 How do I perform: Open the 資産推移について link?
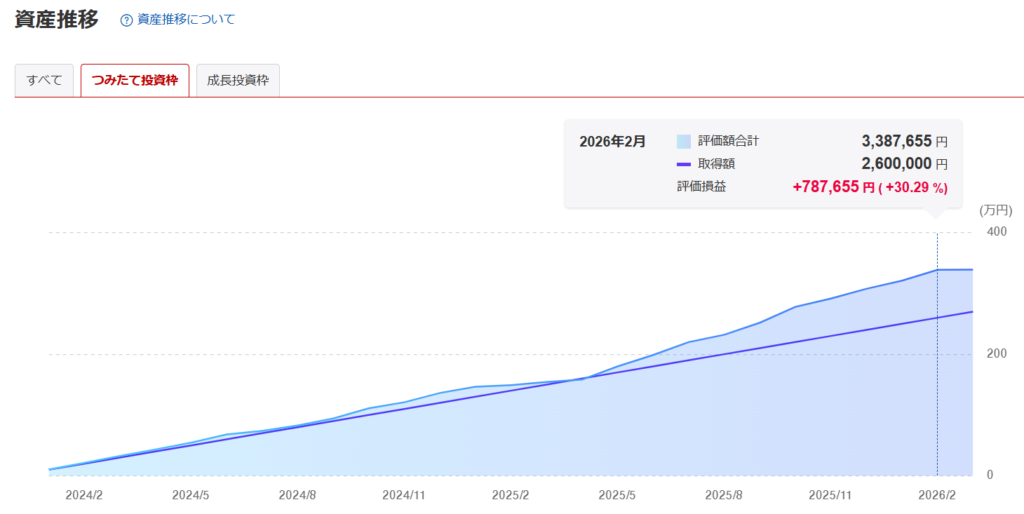tap(186, 20)
